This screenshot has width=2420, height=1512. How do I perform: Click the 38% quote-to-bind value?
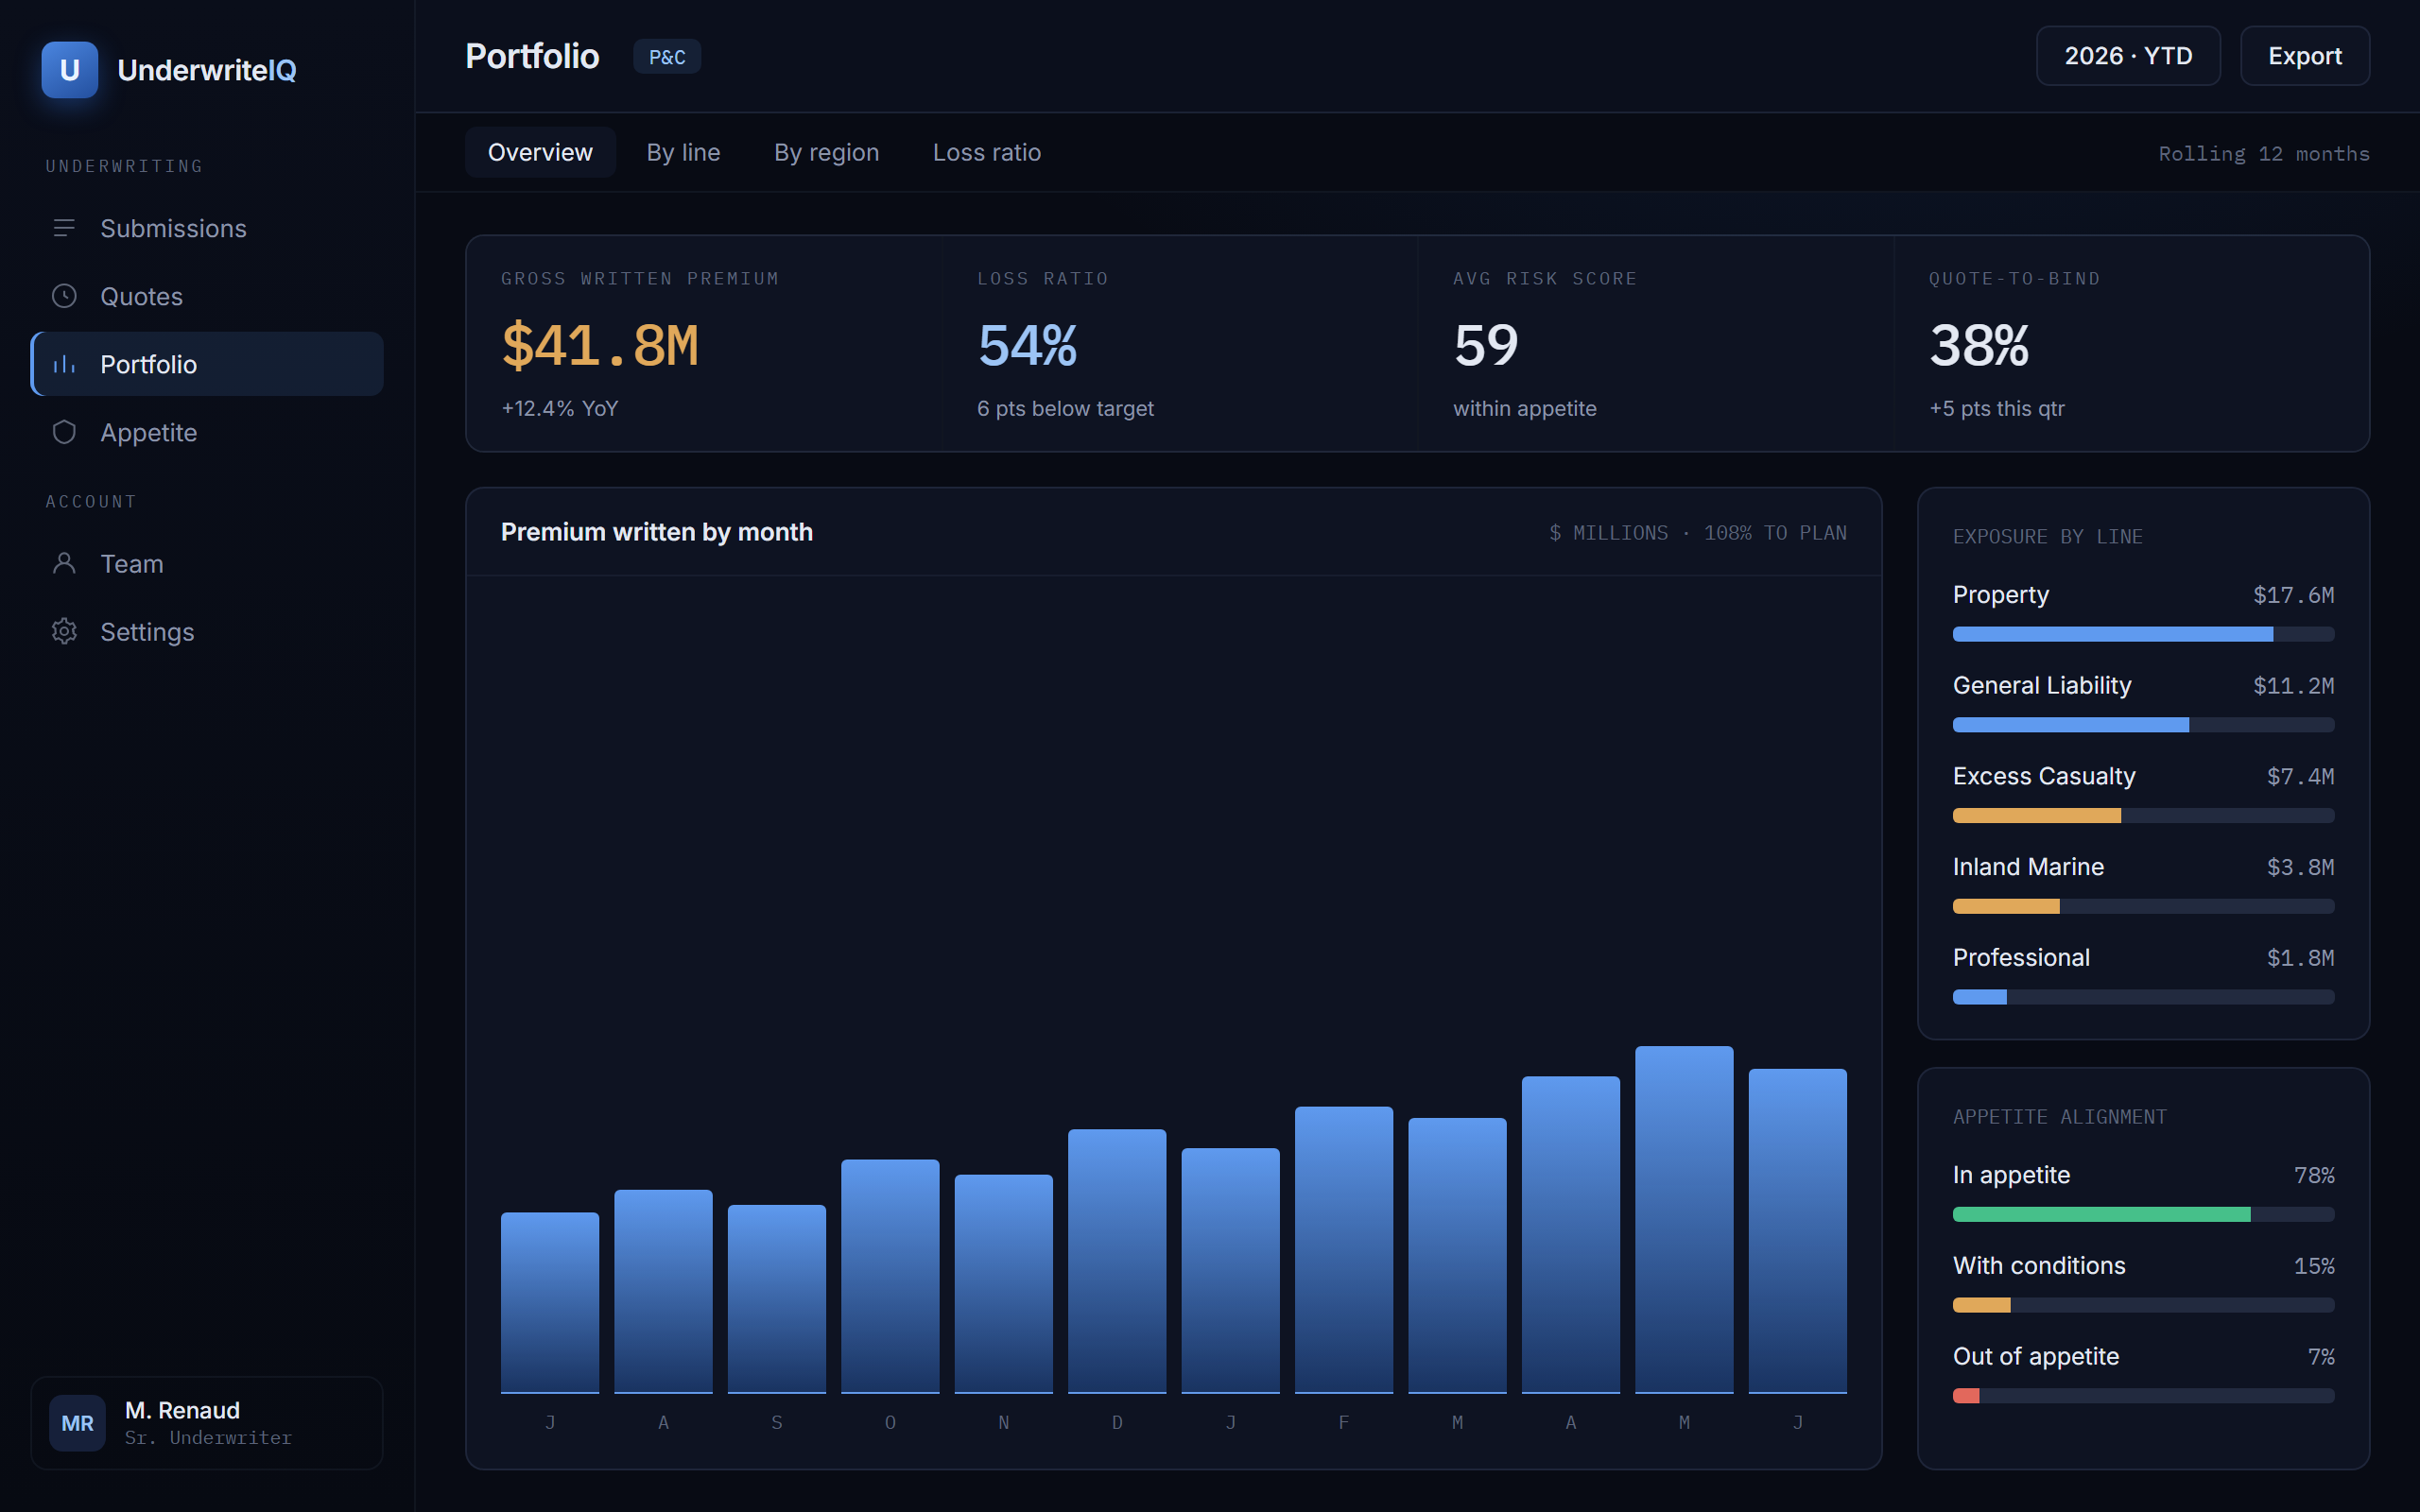click(x=1979, y=346)
